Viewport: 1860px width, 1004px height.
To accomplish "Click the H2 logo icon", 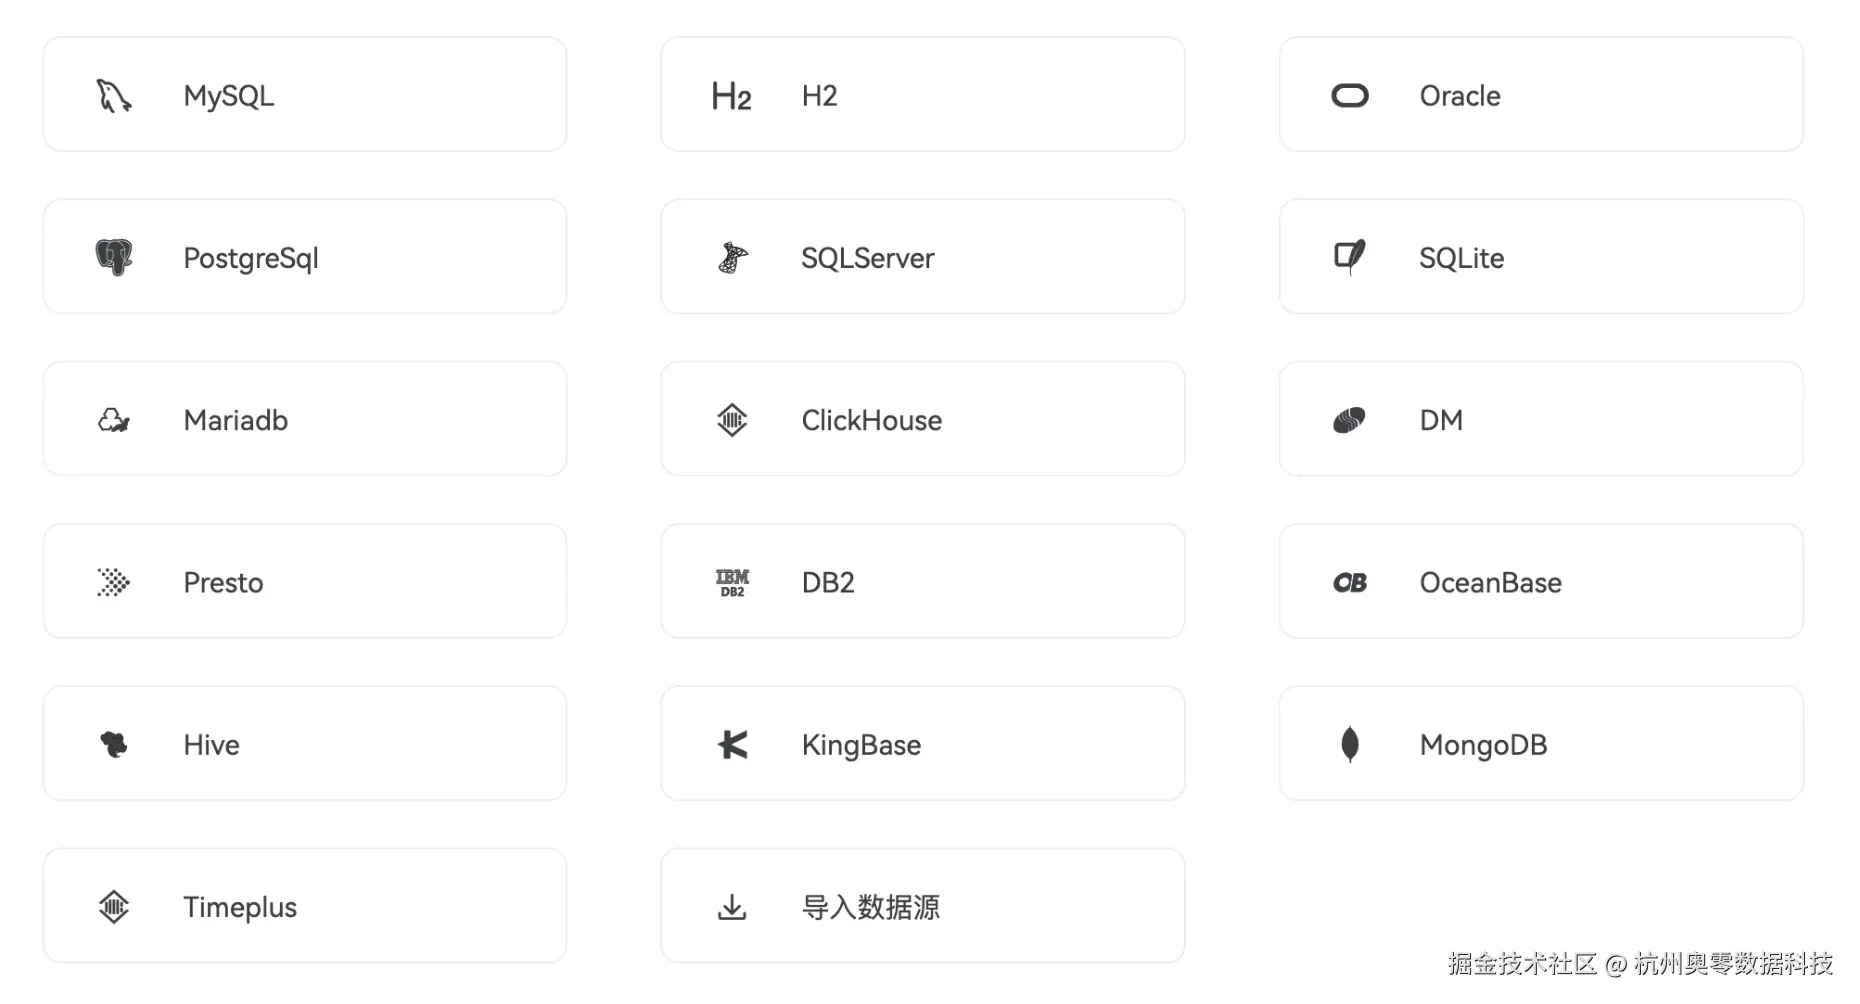I will pyautogui.click(x=732, y=96).
